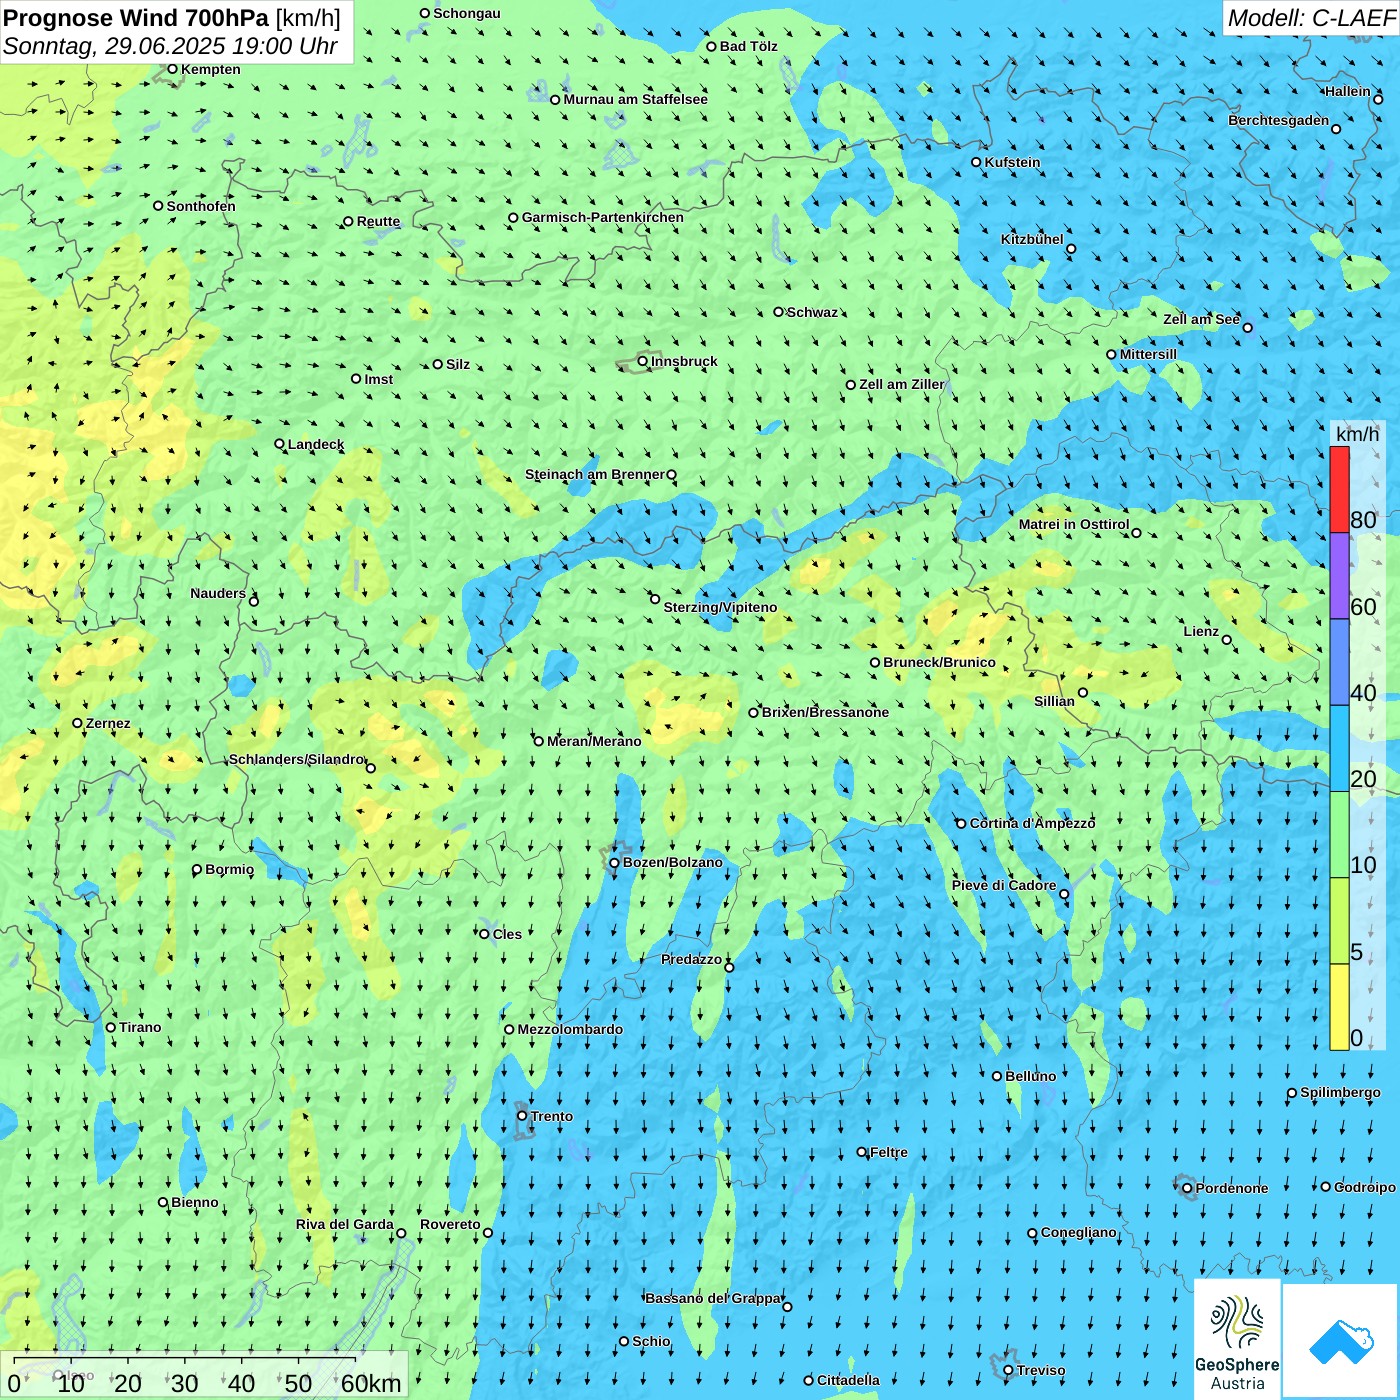The height and width of the screenshot is (1400, 1400).
Task: Select the Trento city label
Action: coord(552,1116)
